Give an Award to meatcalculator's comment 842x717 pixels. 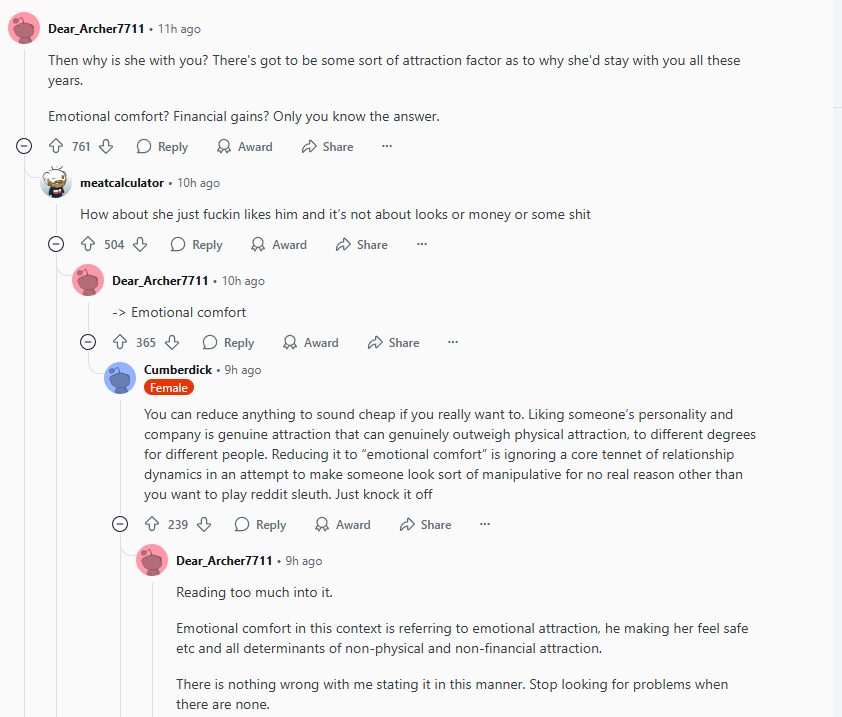[278, 245]
